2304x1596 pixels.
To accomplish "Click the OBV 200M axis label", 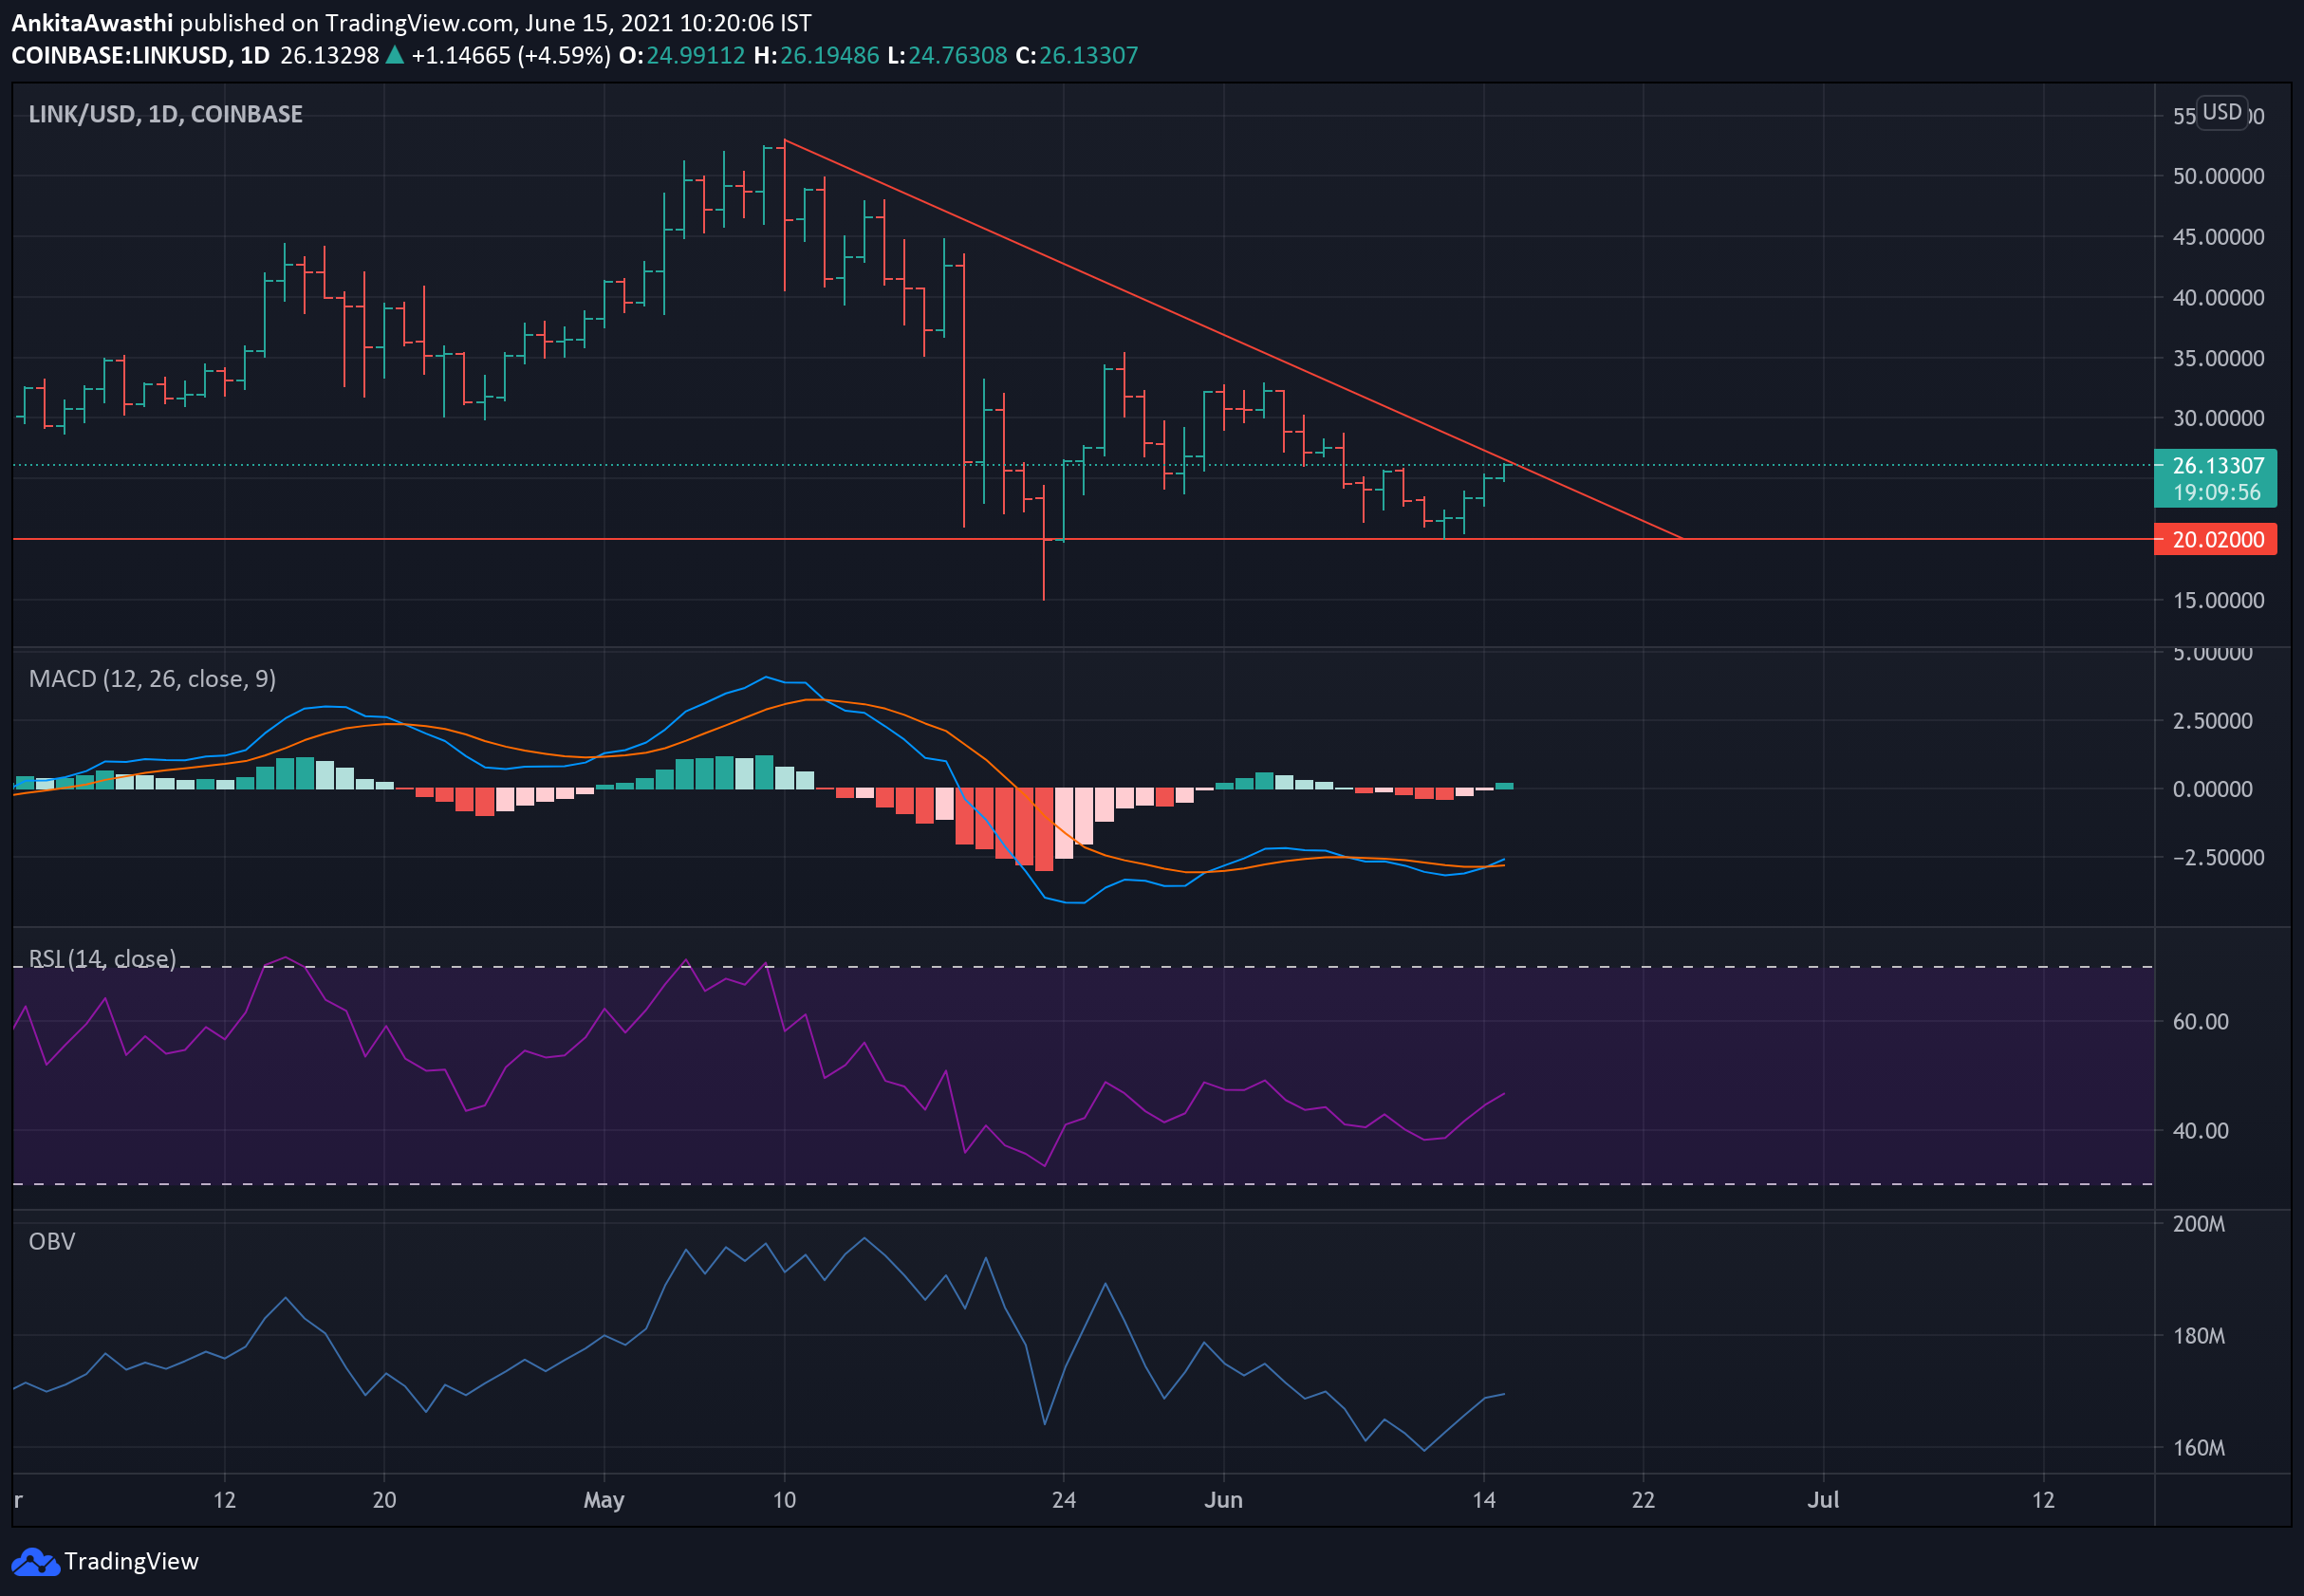I will pyautogui.click(x=2198, y=1224).
